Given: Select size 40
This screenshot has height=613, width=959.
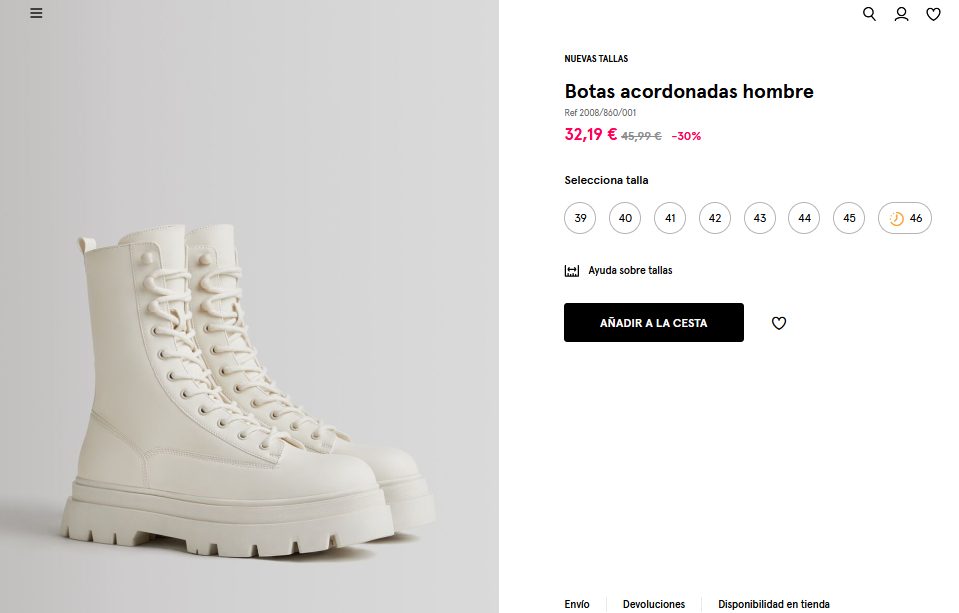Looking at the screenshot, I should pos(625,218).
